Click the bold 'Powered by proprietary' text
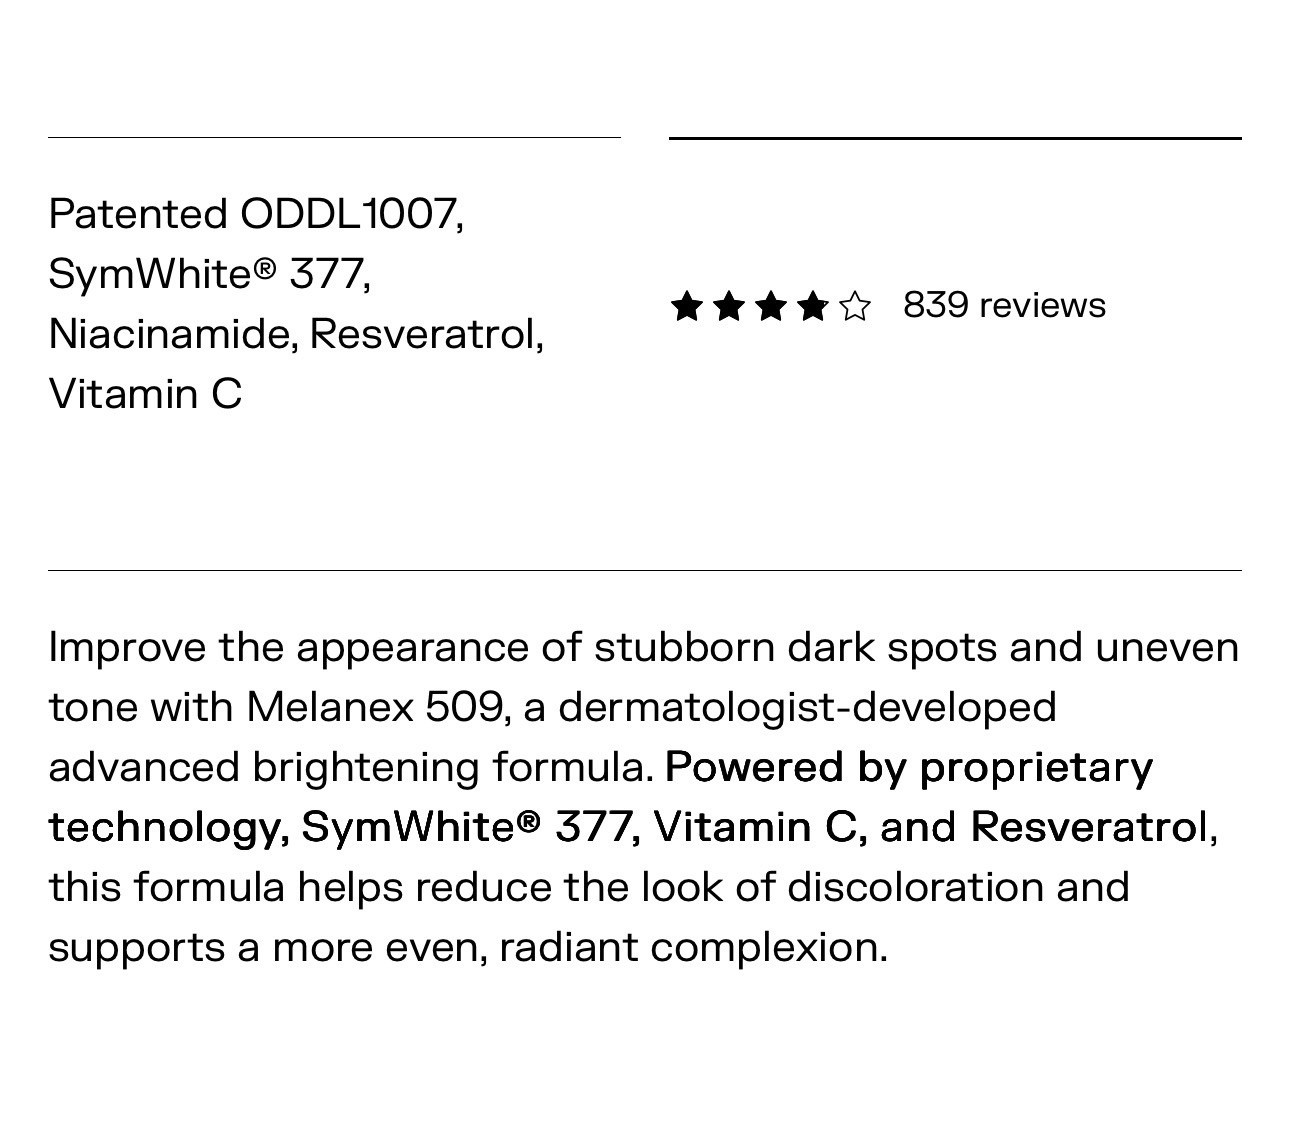 [908, 767]
